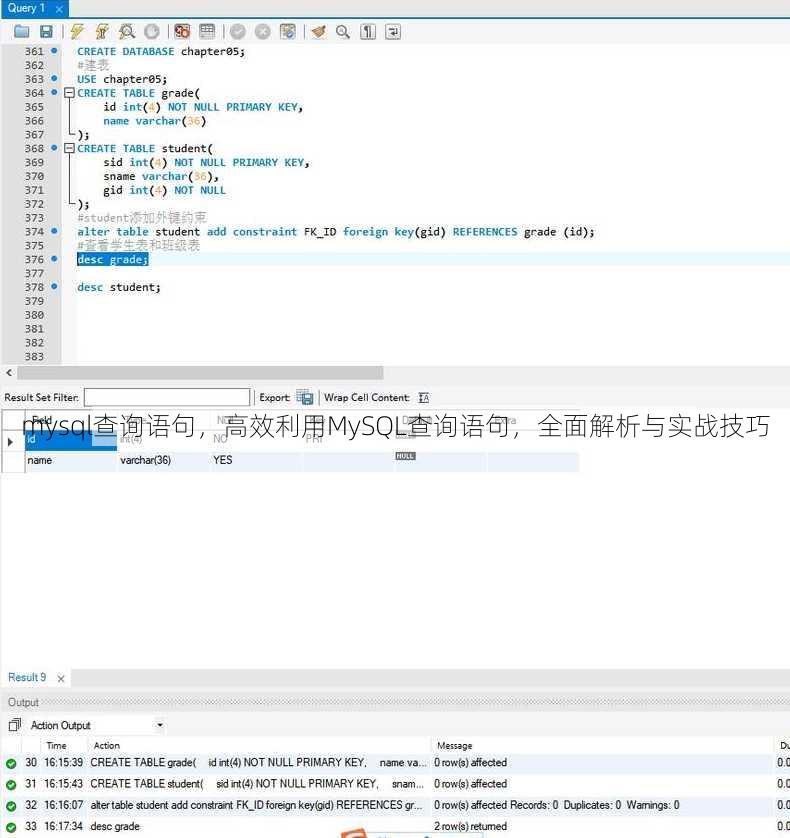Select the 'desc grade' output action
This screenshot has height=838, width=790.
(115, 826)
